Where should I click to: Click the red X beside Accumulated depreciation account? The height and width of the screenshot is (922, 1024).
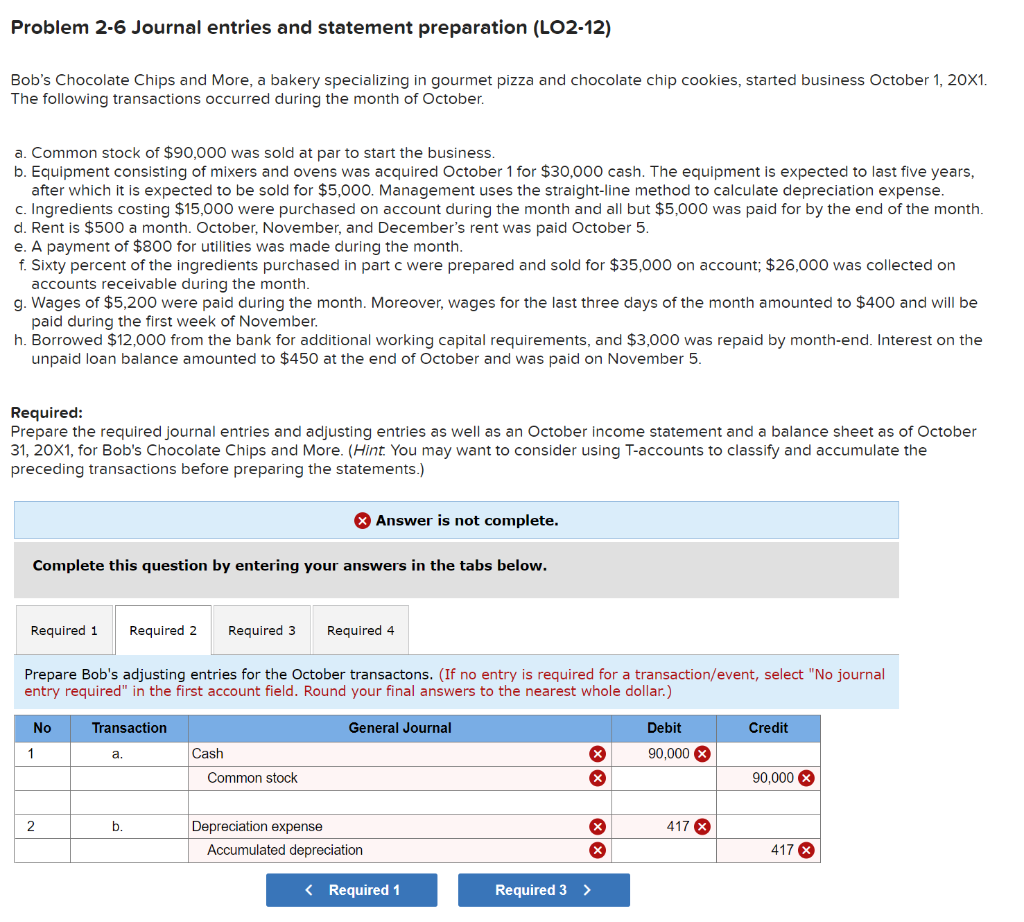pos(597,850)
